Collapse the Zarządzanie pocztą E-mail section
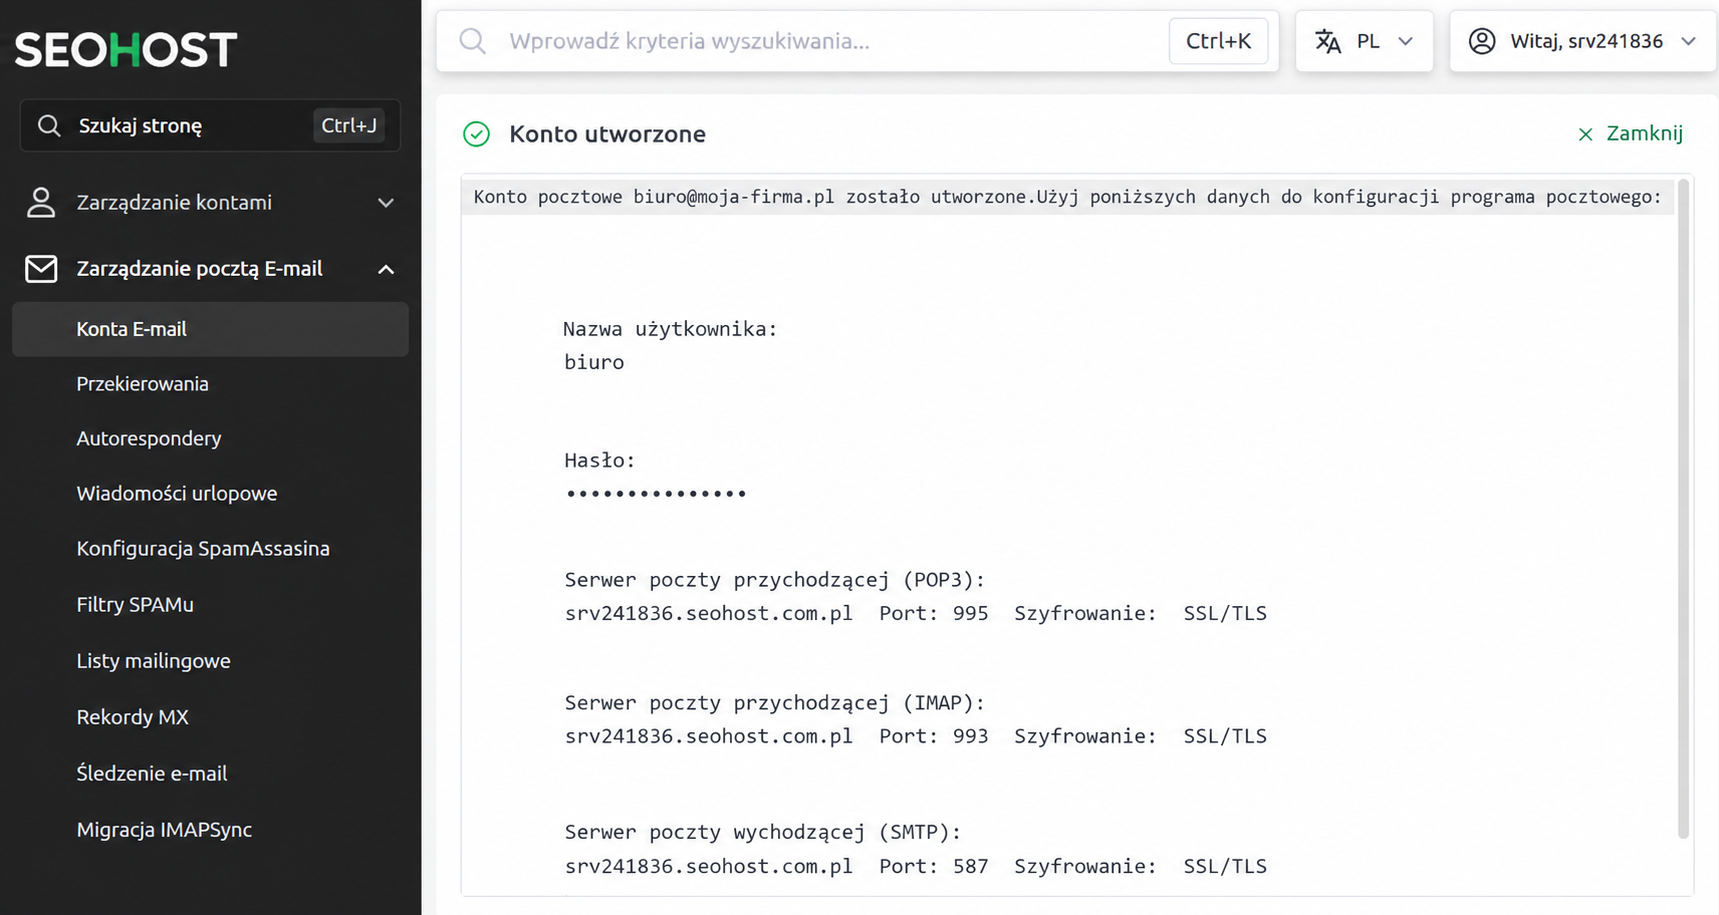 (x=210, y=269)
